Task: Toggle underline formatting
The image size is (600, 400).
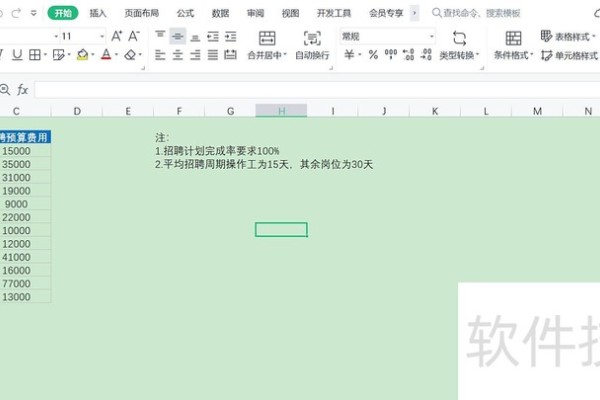Action: tap(17, 55)
